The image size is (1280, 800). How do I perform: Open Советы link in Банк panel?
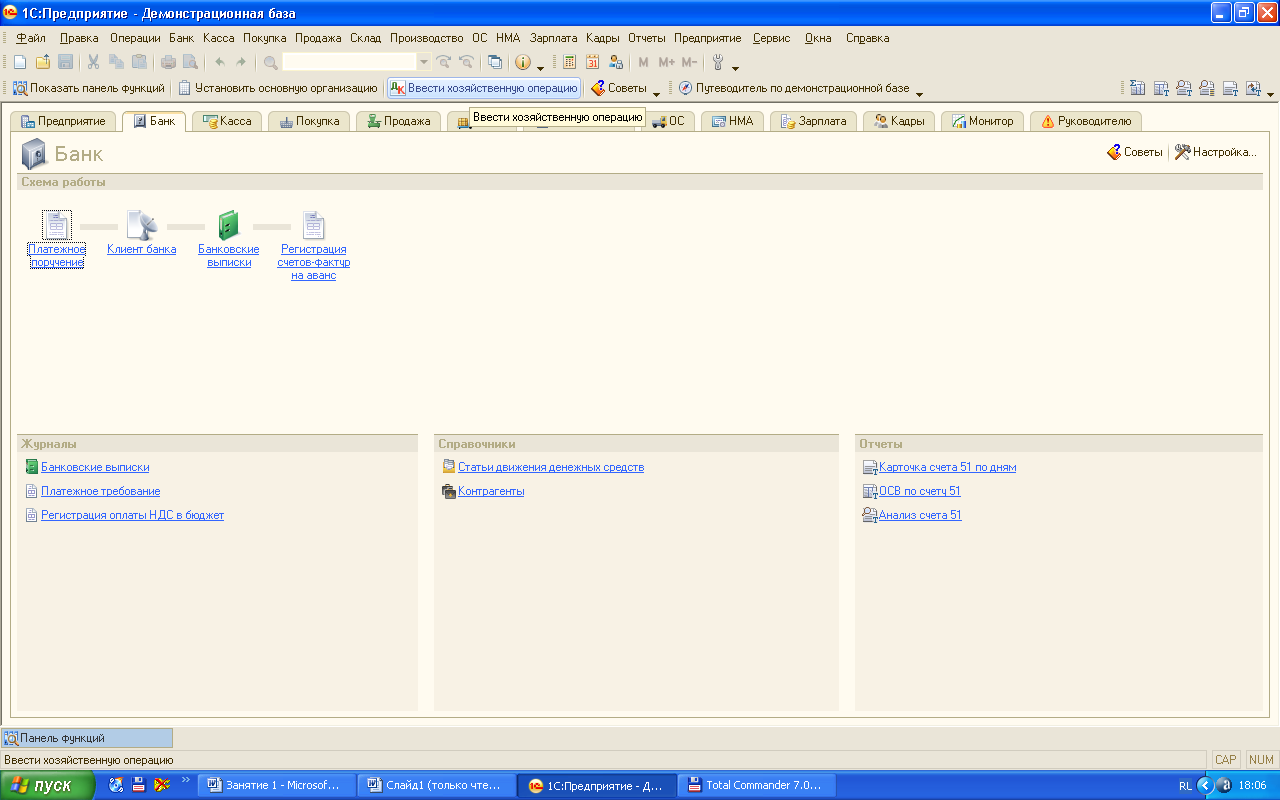1134,152
